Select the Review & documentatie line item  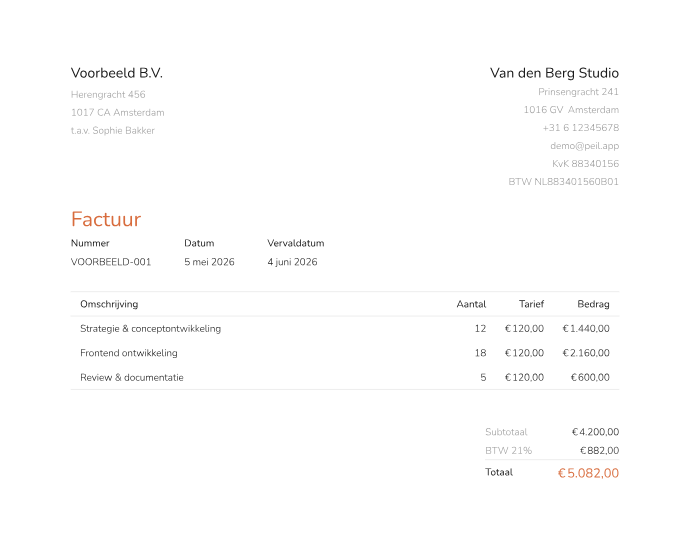[345, 377]
